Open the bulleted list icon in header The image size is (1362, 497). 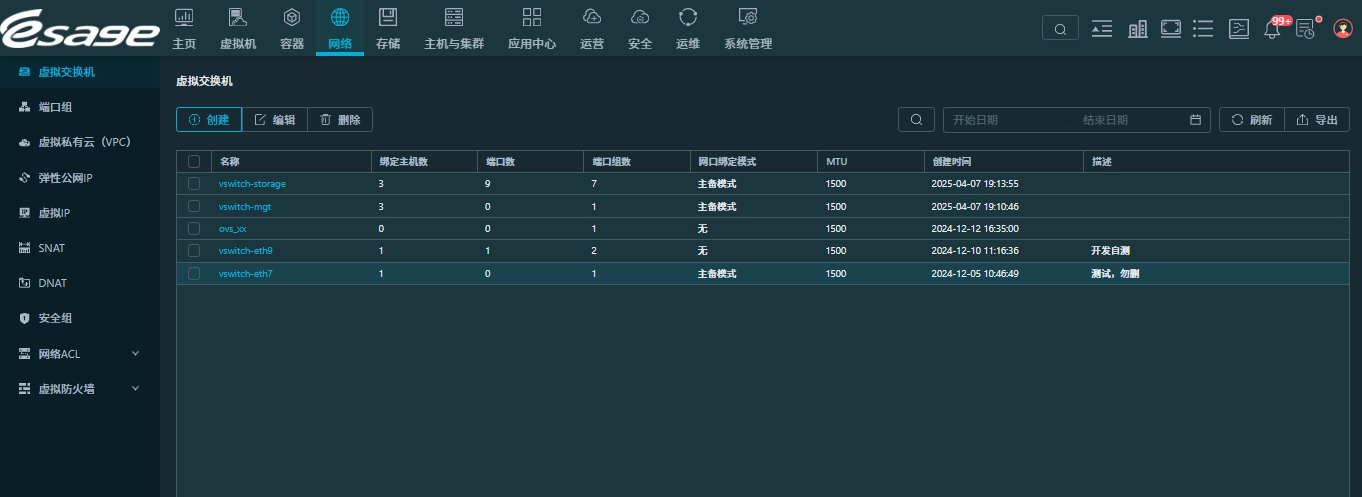coord(1203,28)
